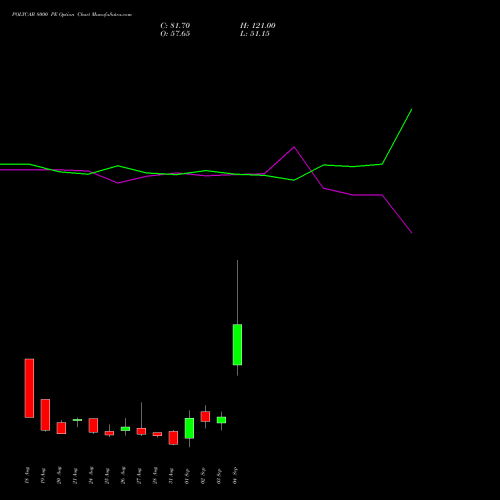Click the open value O: 57.65
This screenshot has width=500, height=500.
tap(175, 34)
